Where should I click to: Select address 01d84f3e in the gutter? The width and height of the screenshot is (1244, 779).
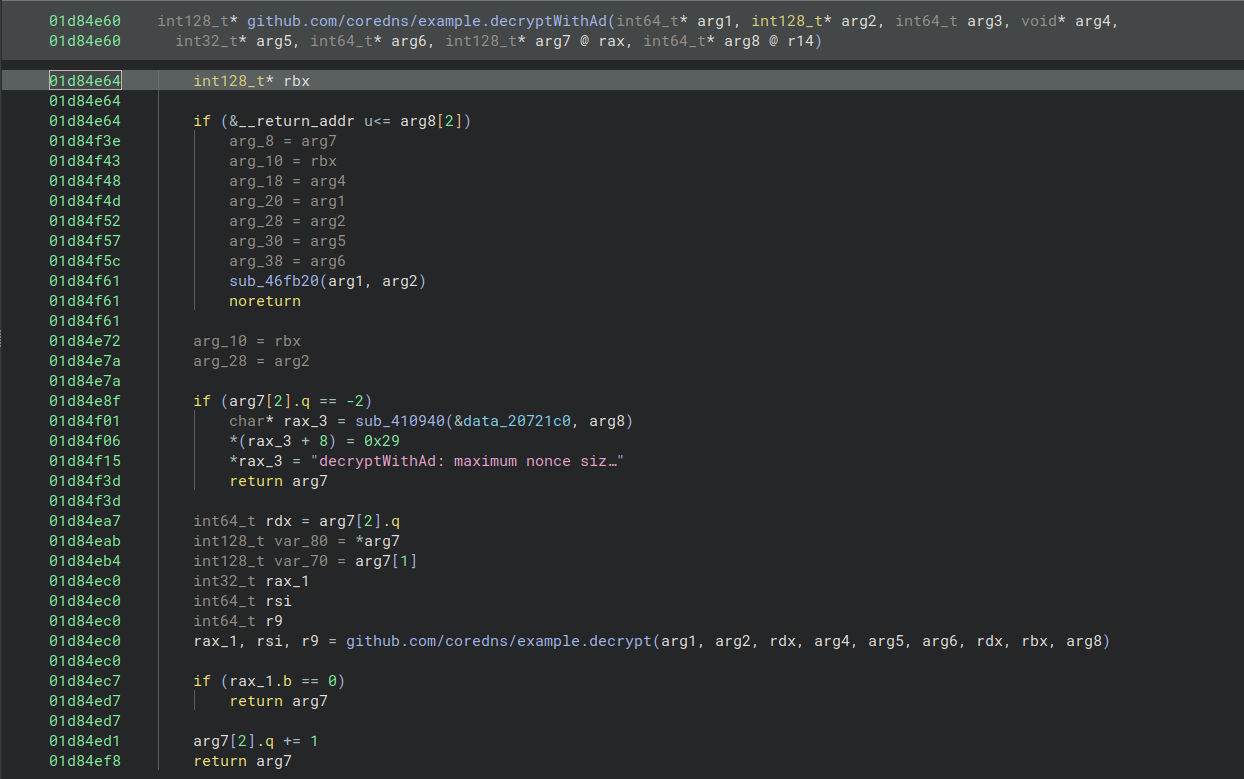click(x=85, y=141)
